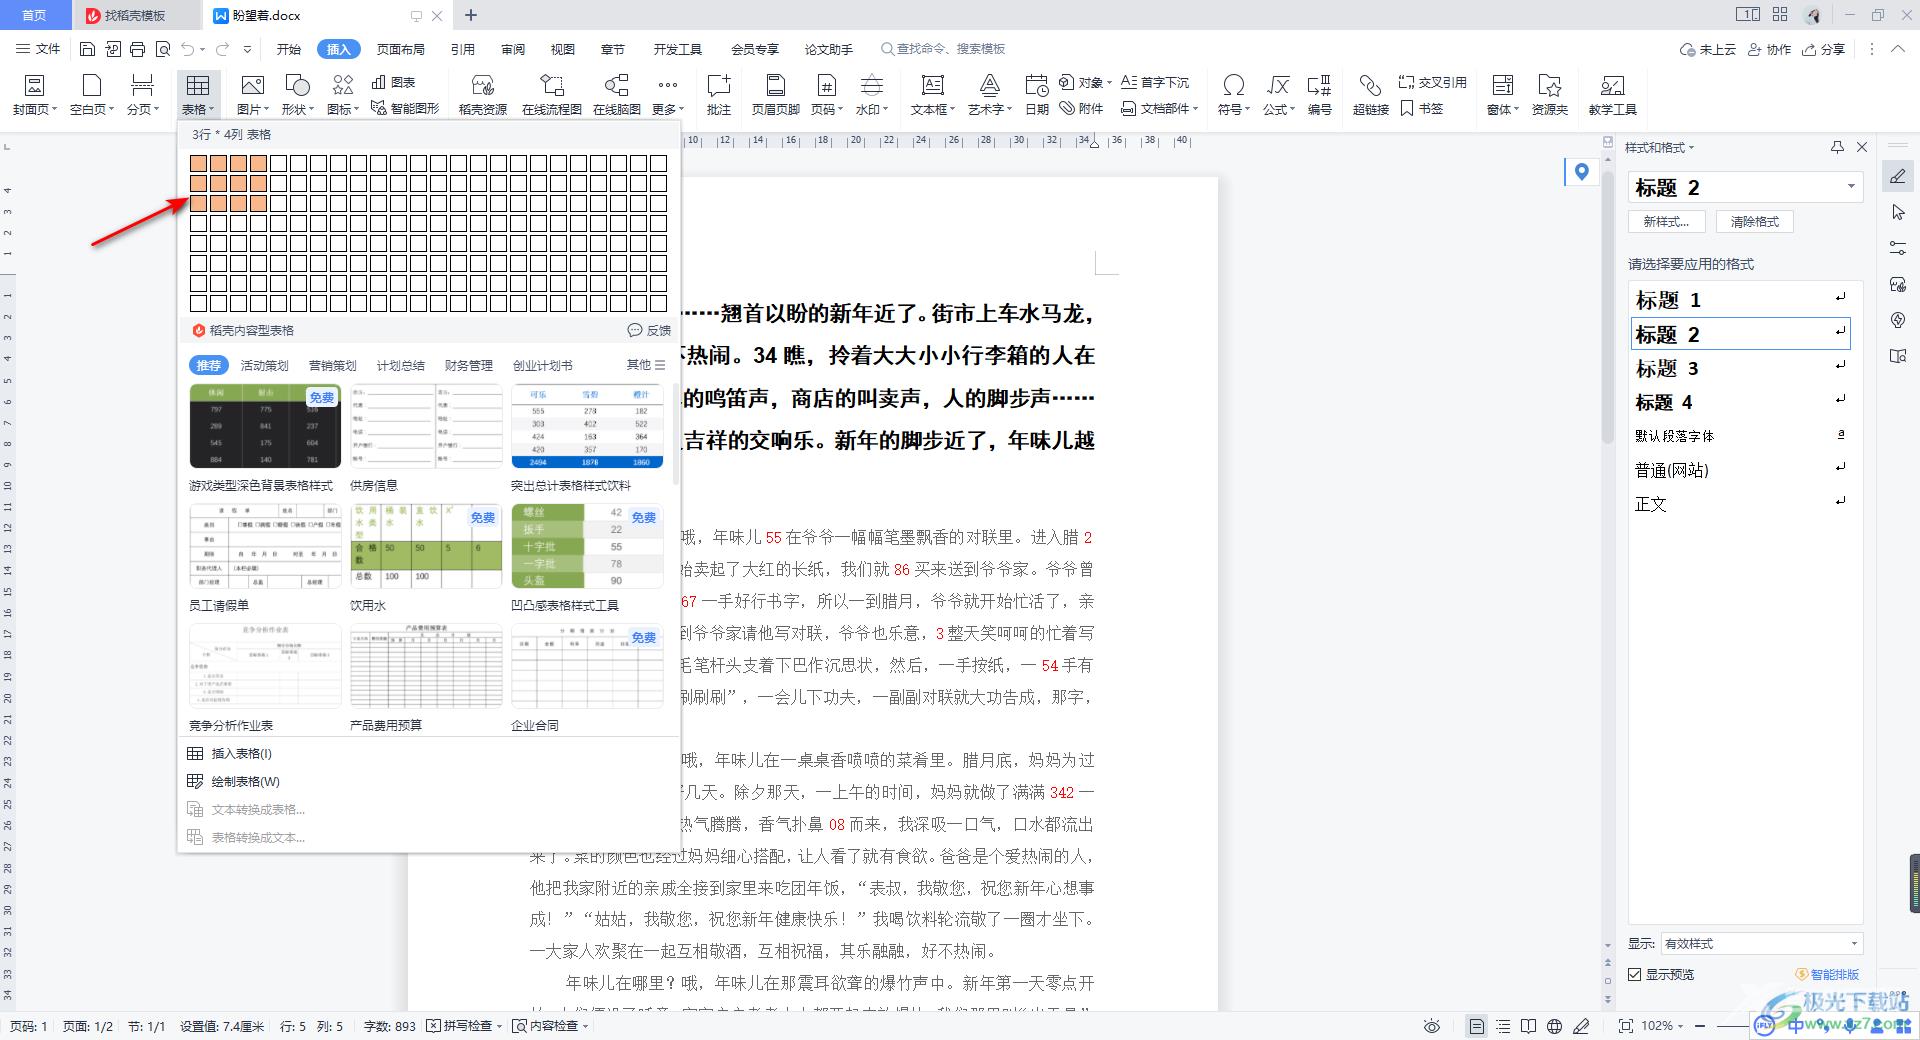
Task: Pin the Styles and Formatting panel
Action: pos(1837,147)
